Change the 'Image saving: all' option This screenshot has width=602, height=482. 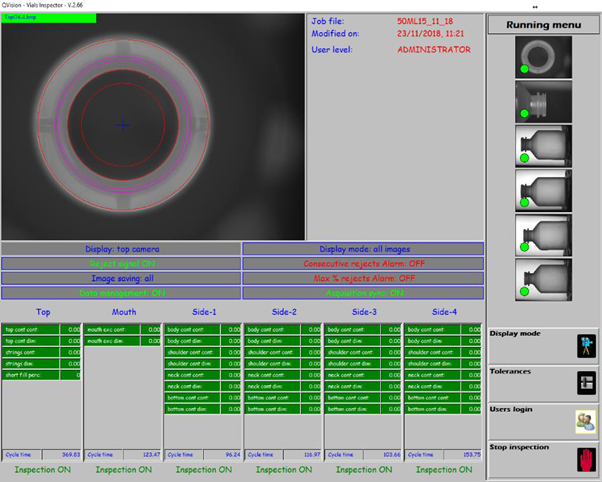pyautogui.click(x=120, y=278)
